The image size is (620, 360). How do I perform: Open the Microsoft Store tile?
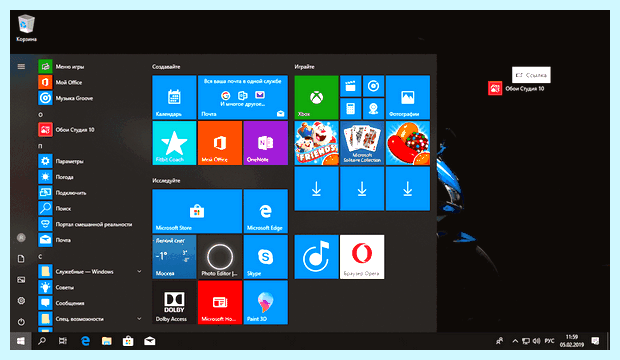[197, 211]
